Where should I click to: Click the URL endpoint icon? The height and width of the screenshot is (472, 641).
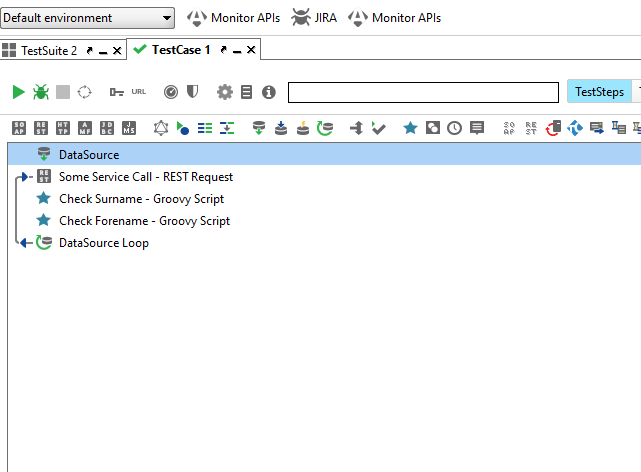(139, 92)
